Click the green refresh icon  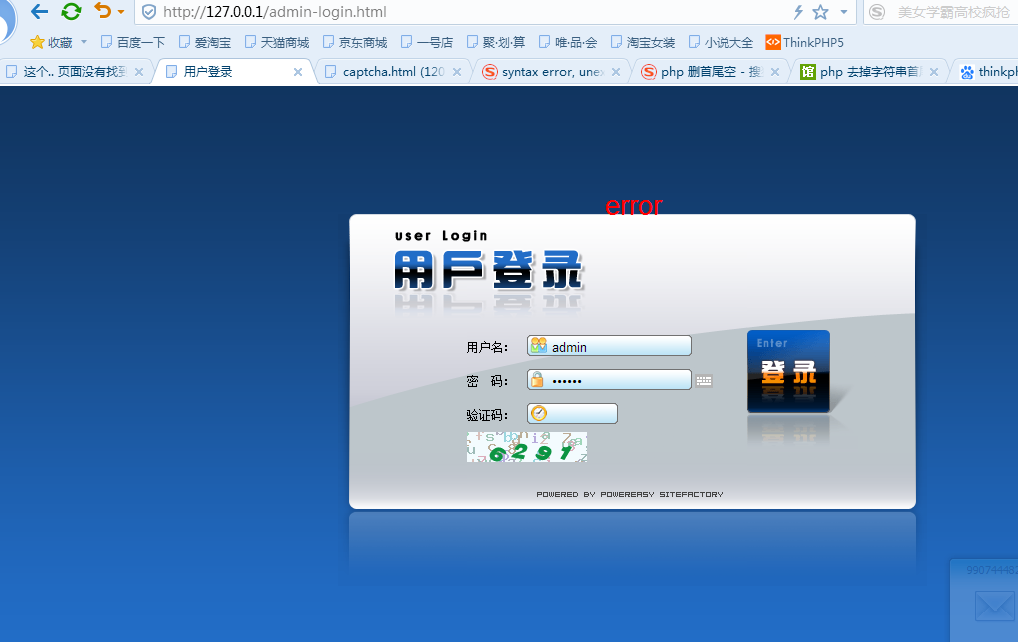coord(71,12)
